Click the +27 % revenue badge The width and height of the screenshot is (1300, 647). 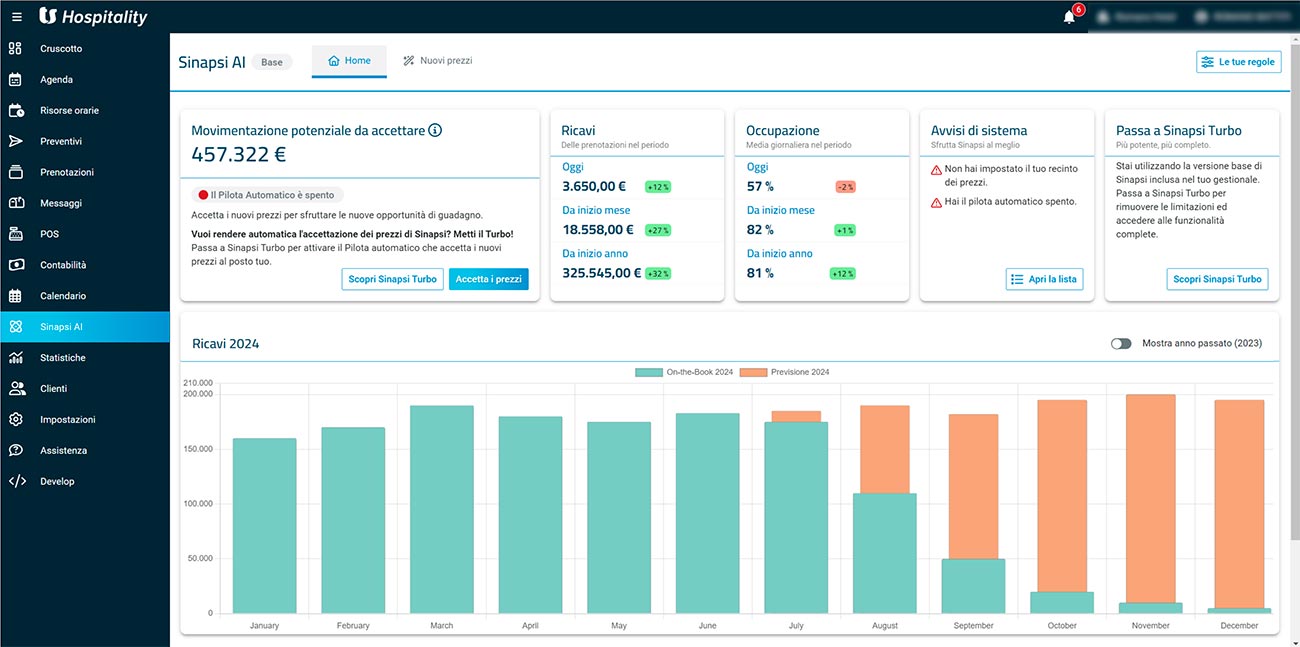(x=656, y=230)
